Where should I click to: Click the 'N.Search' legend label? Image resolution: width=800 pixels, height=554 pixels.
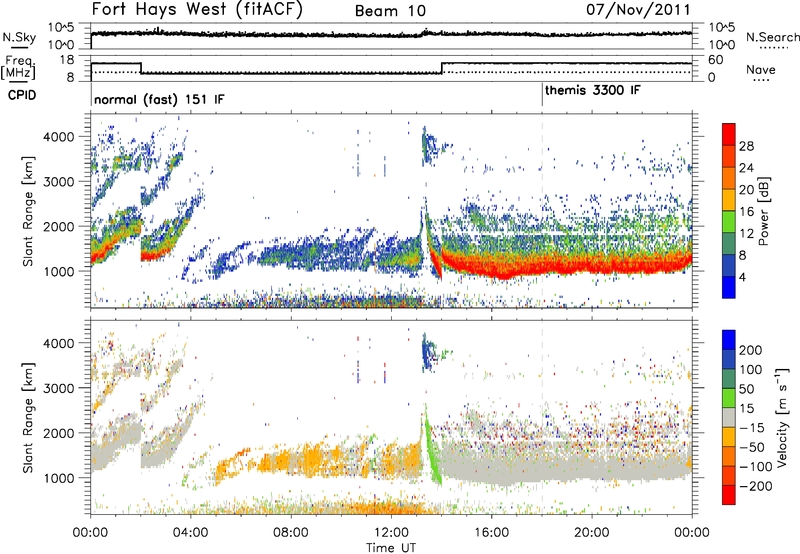(x=772, y=37)
